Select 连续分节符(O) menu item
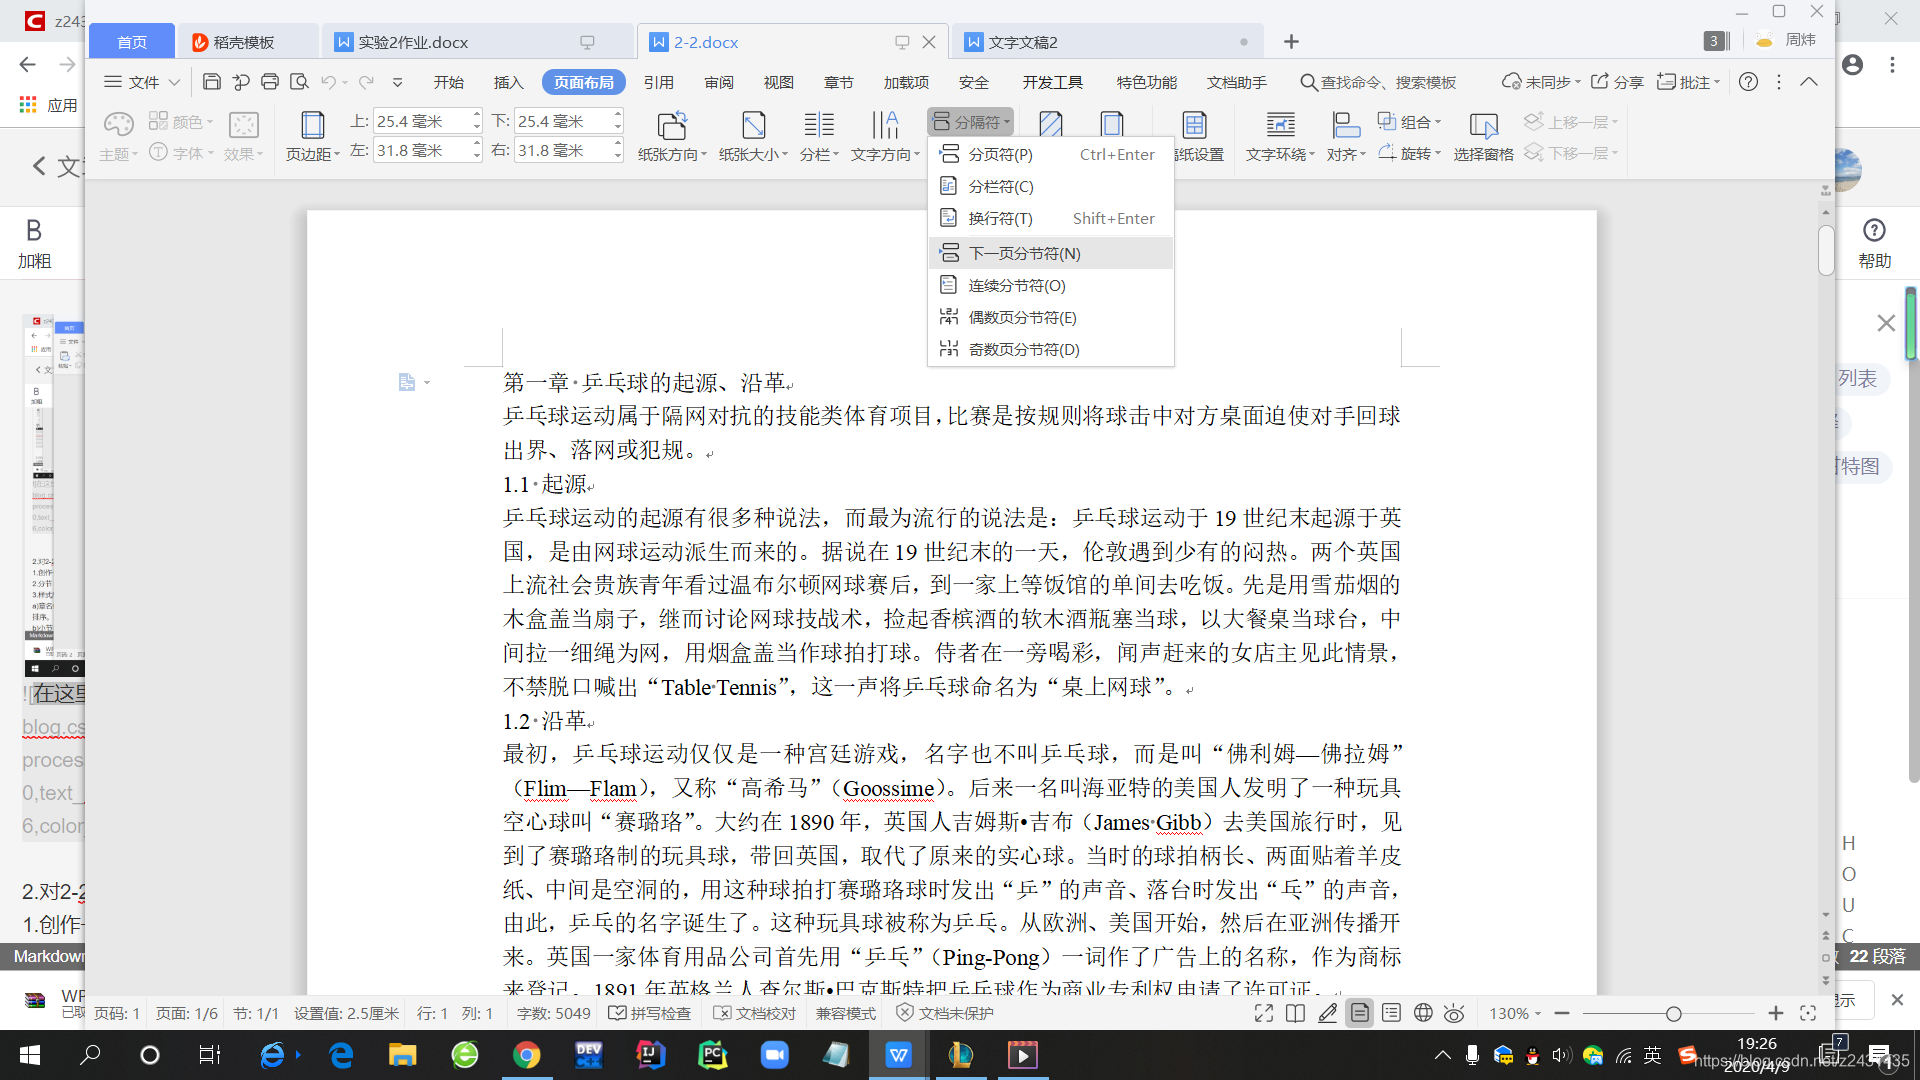1920x1080 pixels. coord(1050,285)
